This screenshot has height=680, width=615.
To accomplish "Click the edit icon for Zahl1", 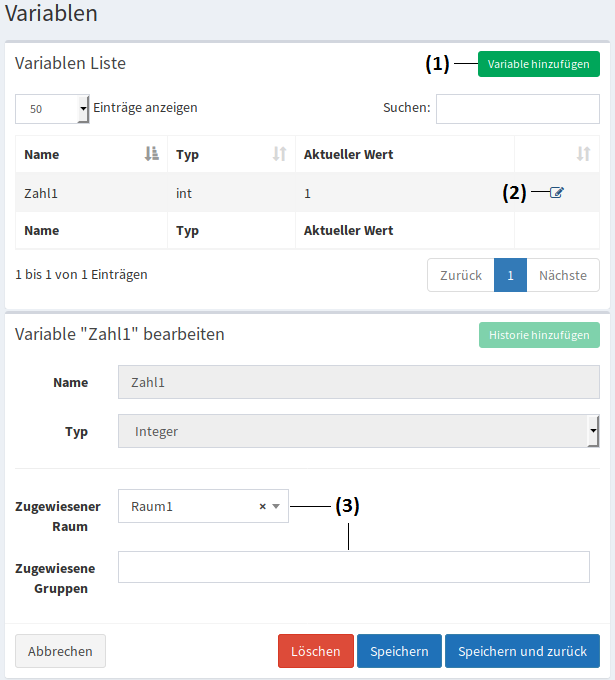I will (x=557, y=193).
